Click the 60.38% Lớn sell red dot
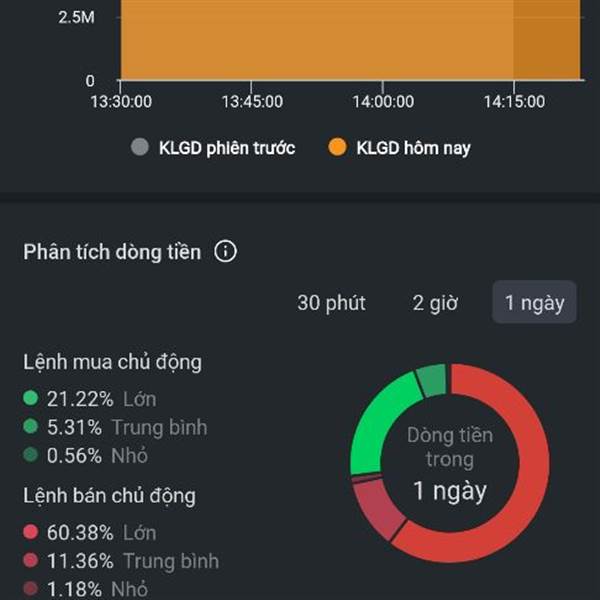This screenshot has width=600, height=600. tap(31, 532)
